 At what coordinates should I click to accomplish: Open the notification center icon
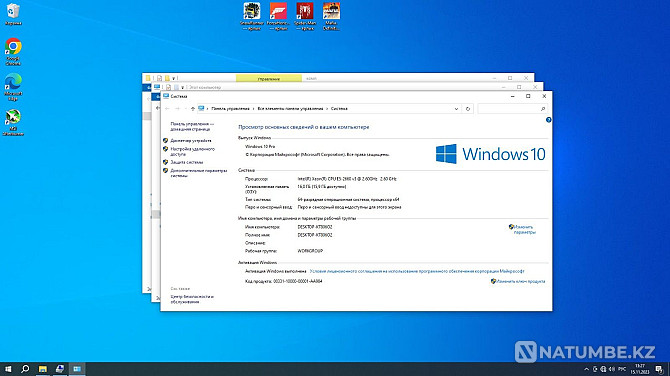[x=659, y=369]
